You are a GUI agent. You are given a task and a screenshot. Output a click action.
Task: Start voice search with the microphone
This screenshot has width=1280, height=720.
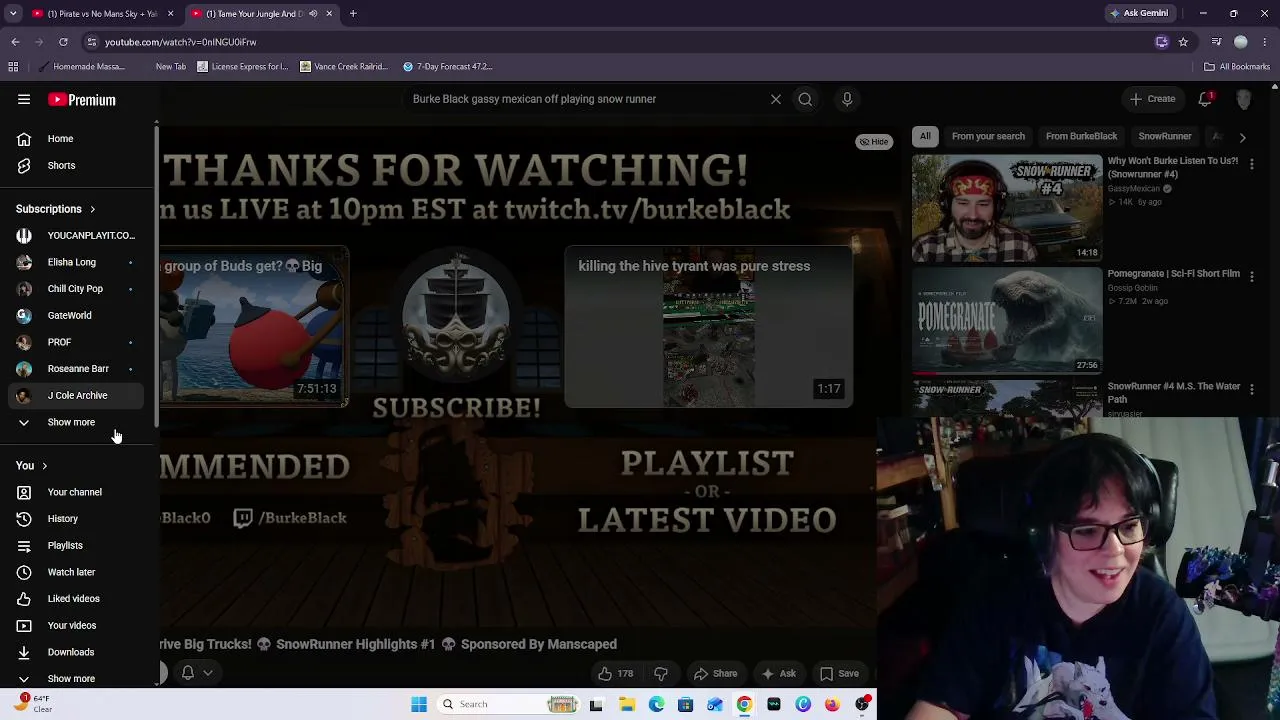(847, 99)
